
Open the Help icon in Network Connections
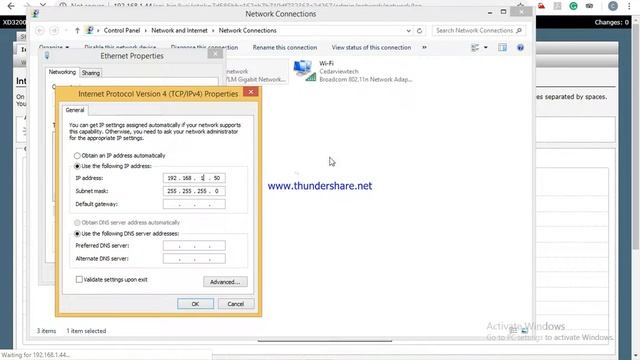coord(520,48)
